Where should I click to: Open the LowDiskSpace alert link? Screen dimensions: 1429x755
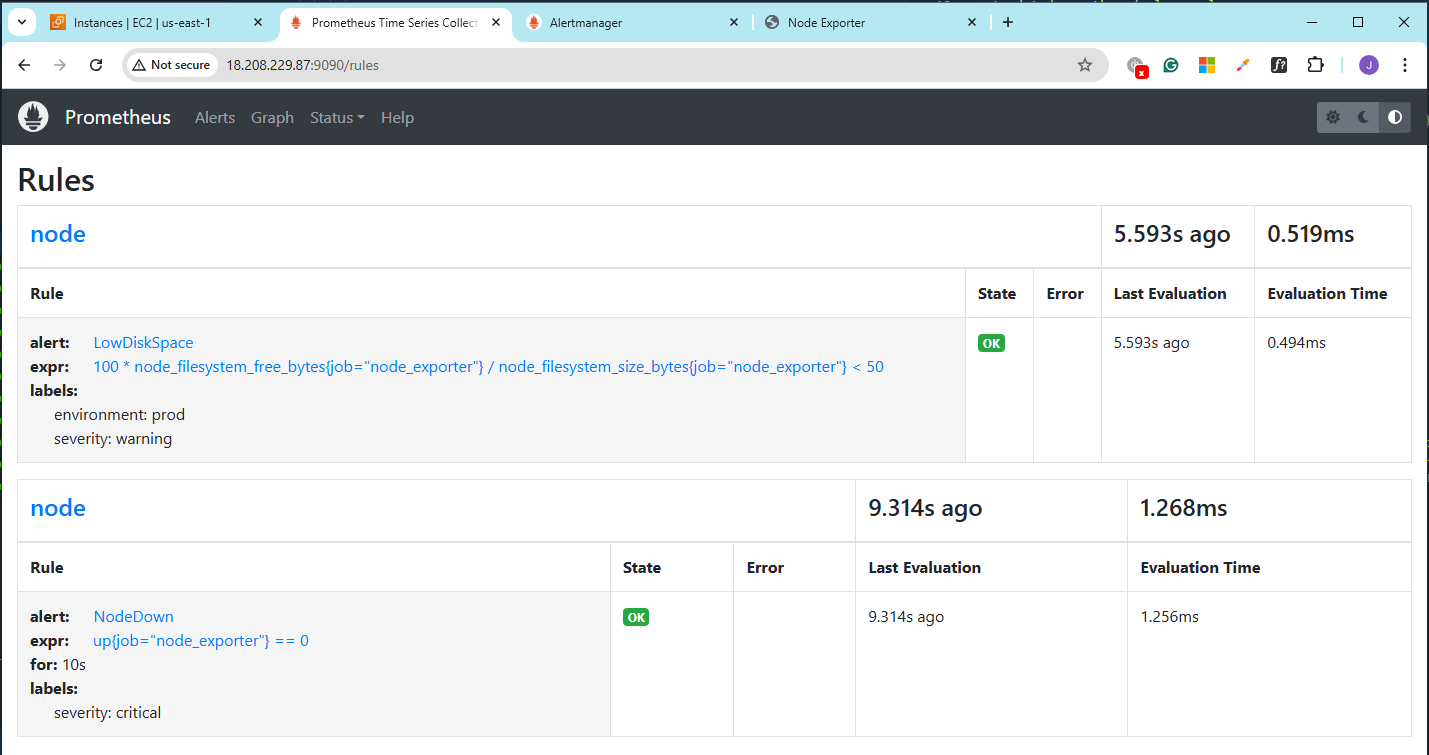click(x=143, y=343)
